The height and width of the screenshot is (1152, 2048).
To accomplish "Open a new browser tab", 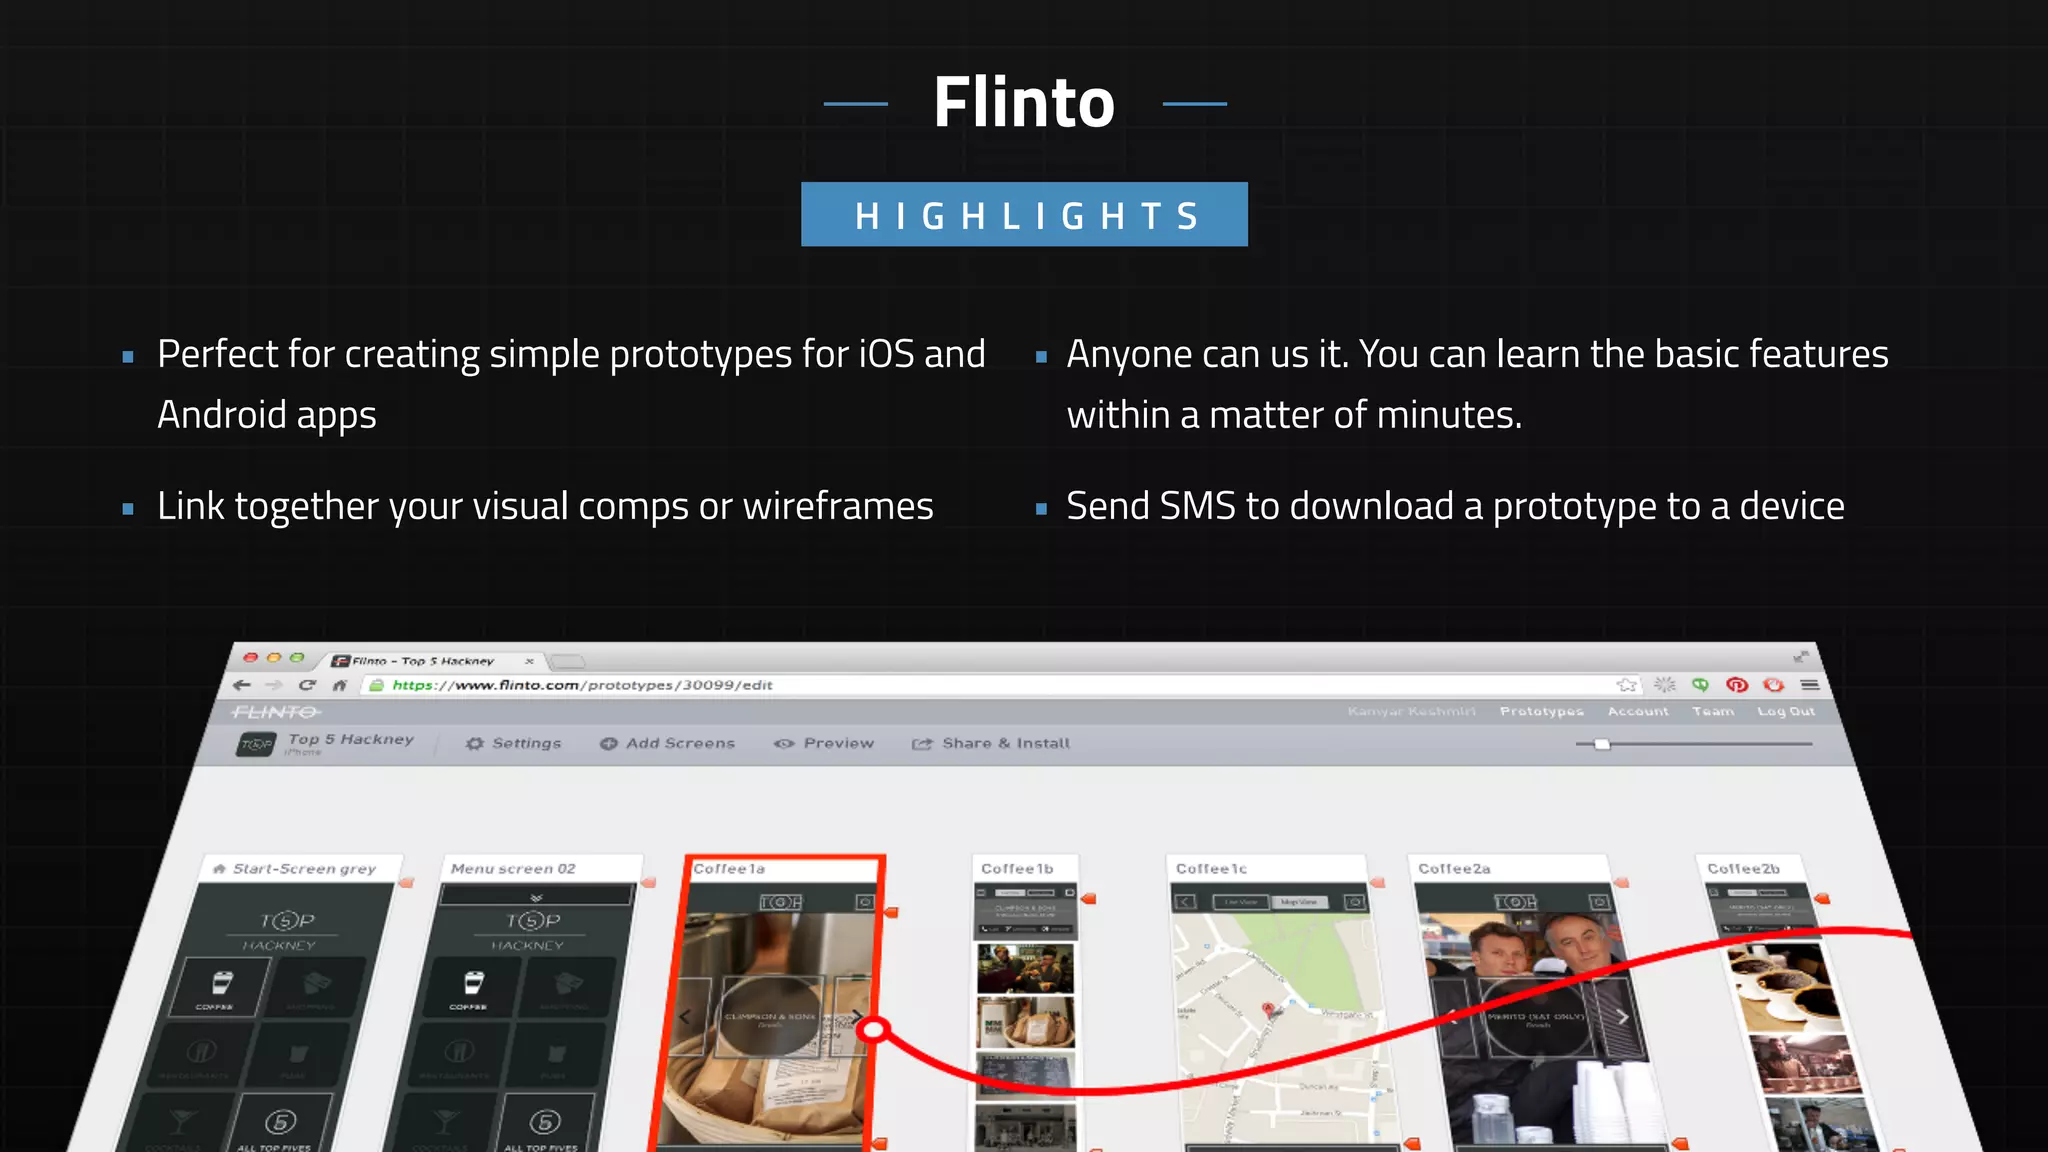I will (567, 661).
